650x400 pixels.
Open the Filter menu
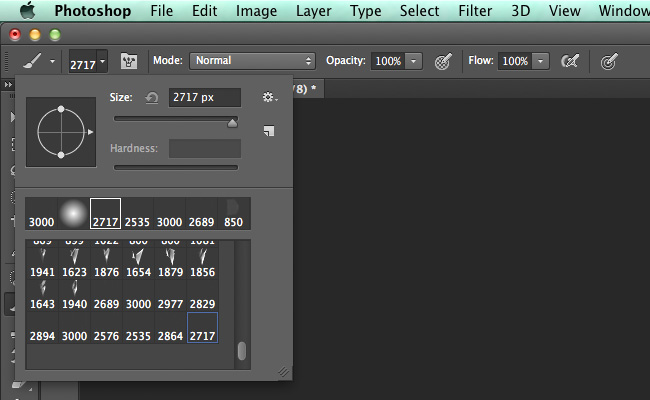click(x=475, y=11)
